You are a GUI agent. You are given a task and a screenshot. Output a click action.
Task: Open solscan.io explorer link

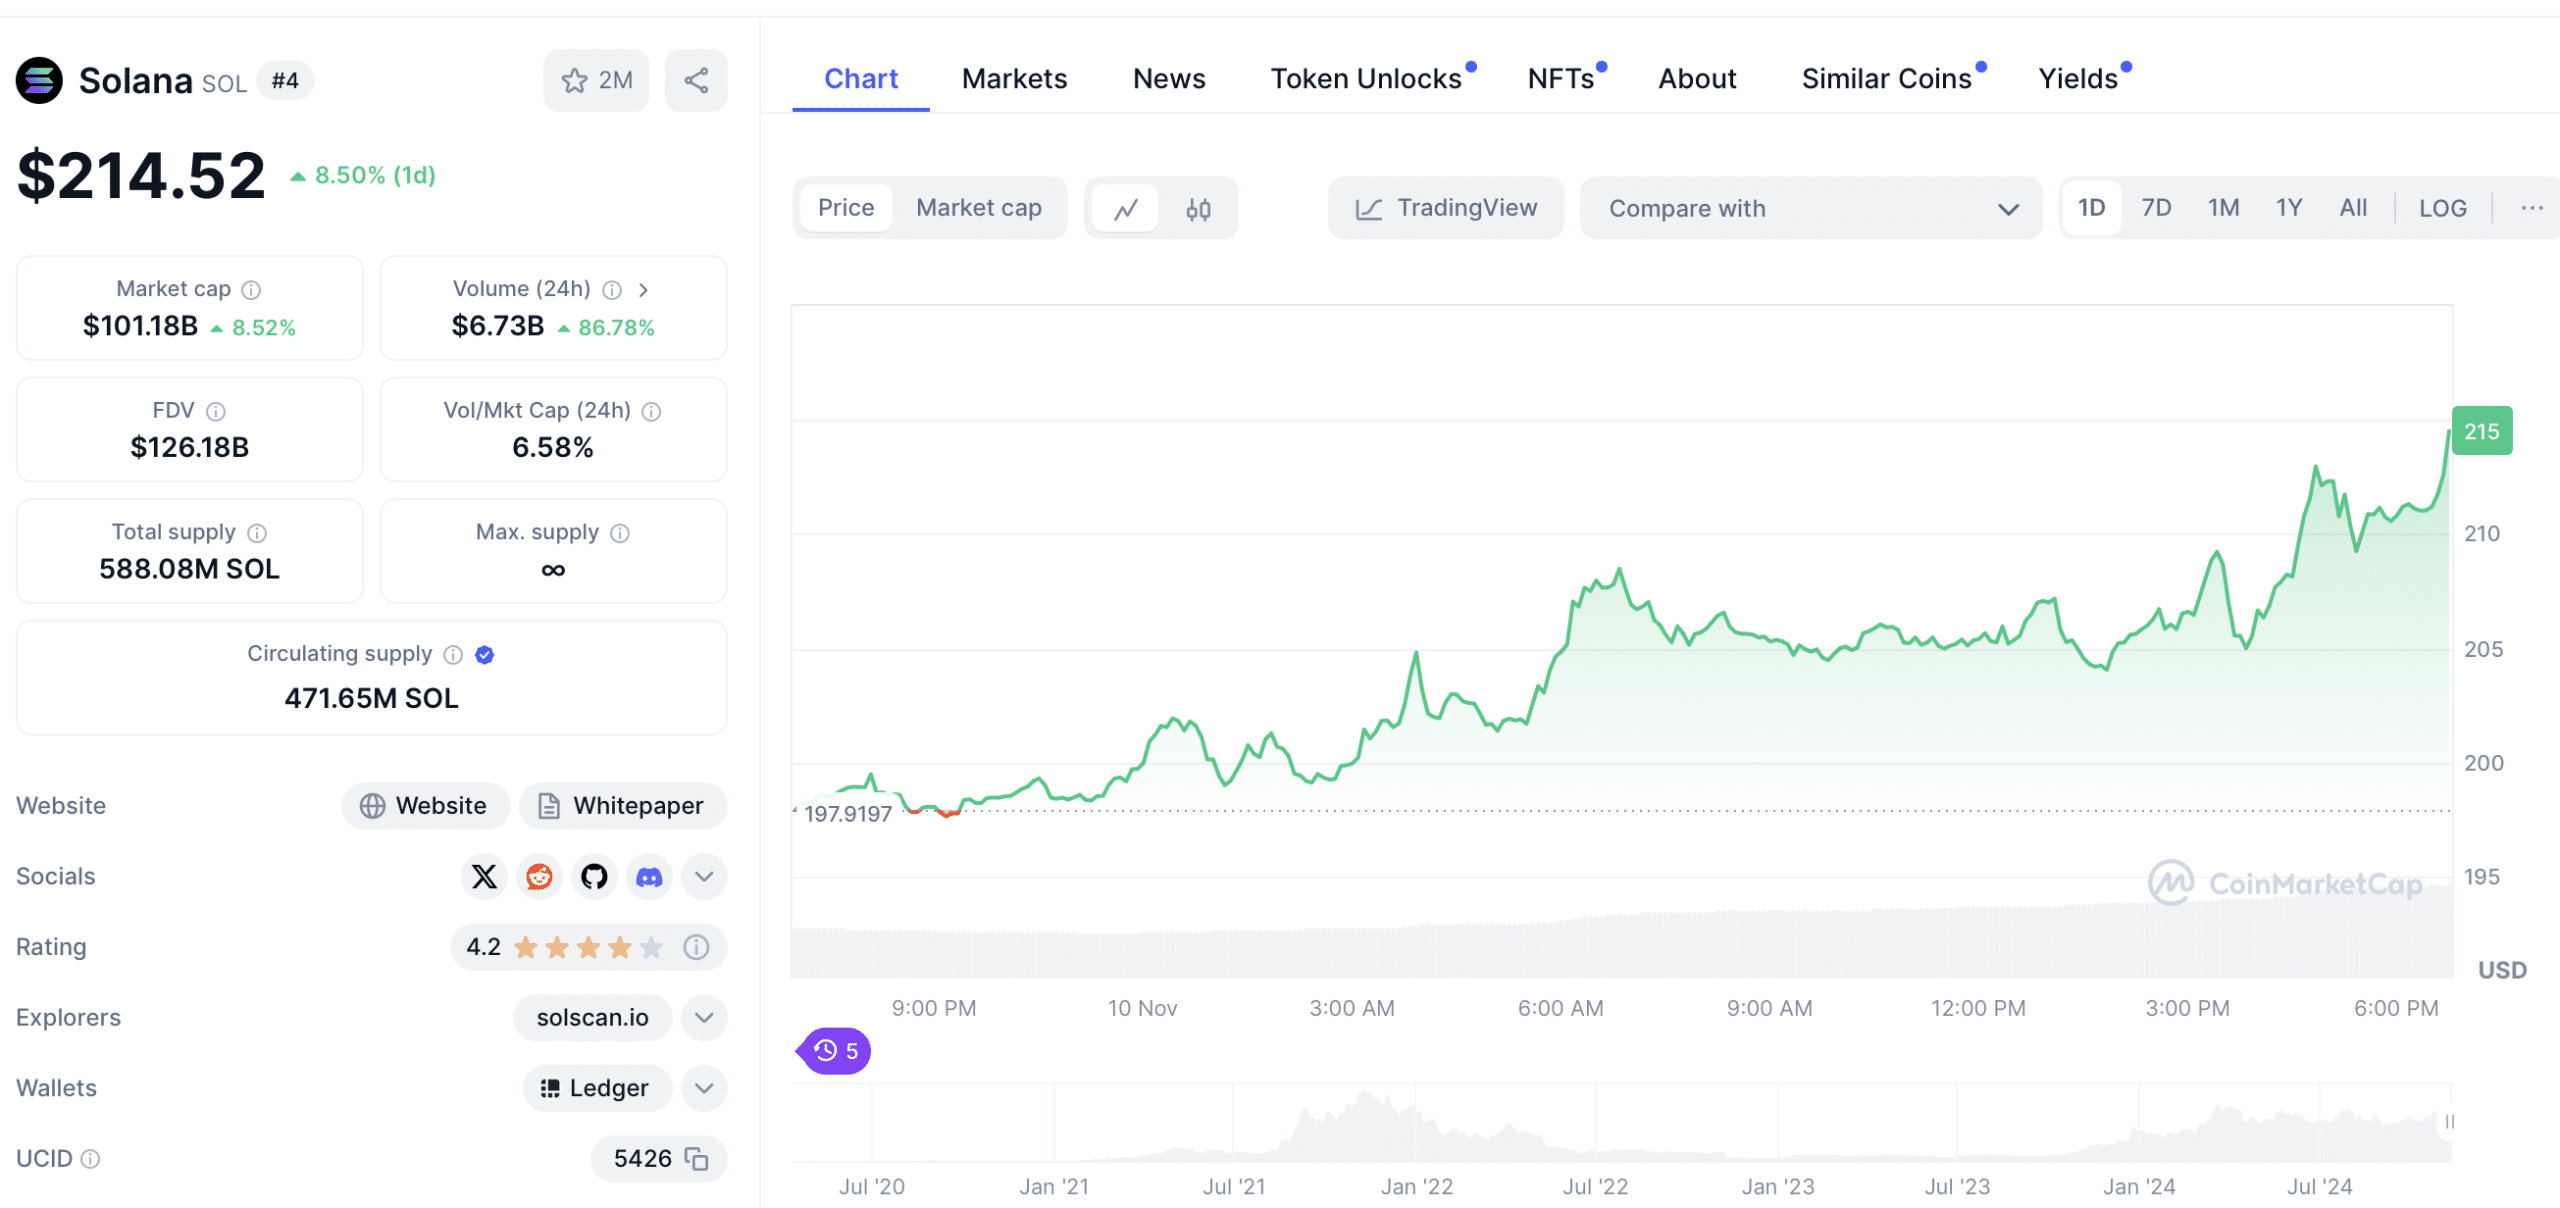(592, 1018)
